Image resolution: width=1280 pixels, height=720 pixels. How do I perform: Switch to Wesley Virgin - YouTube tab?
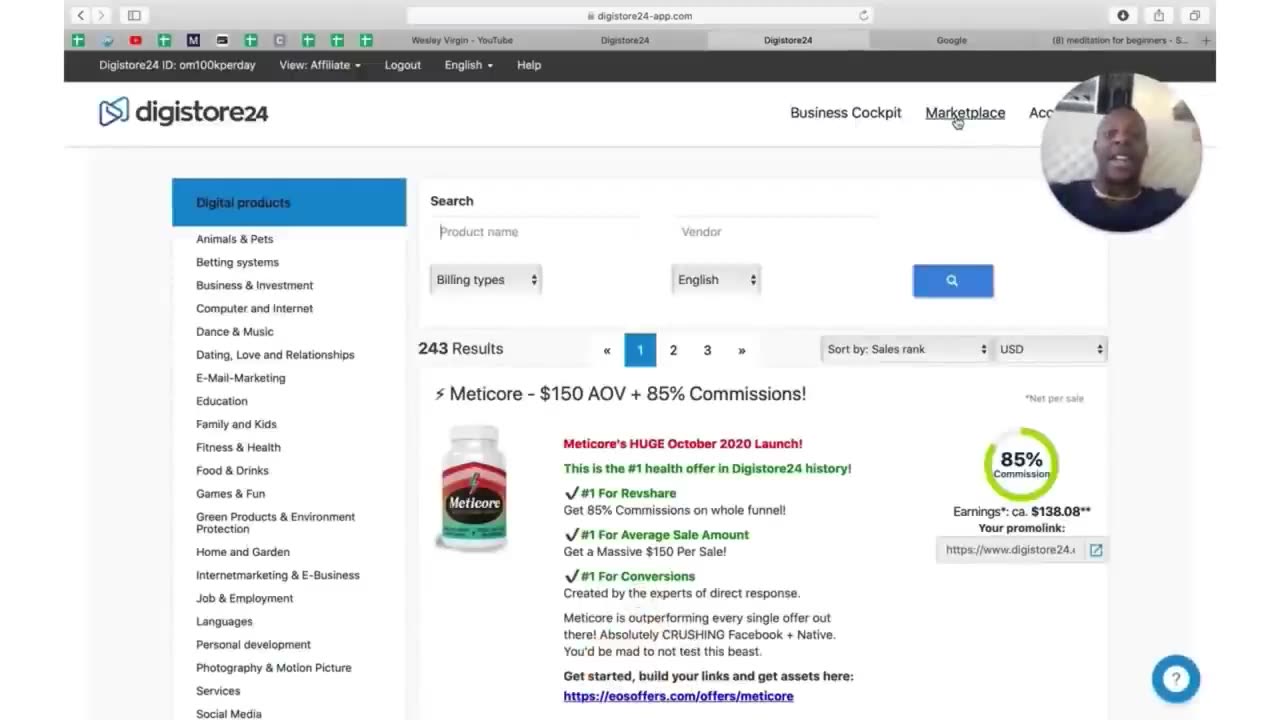click(x=462, y=40)
